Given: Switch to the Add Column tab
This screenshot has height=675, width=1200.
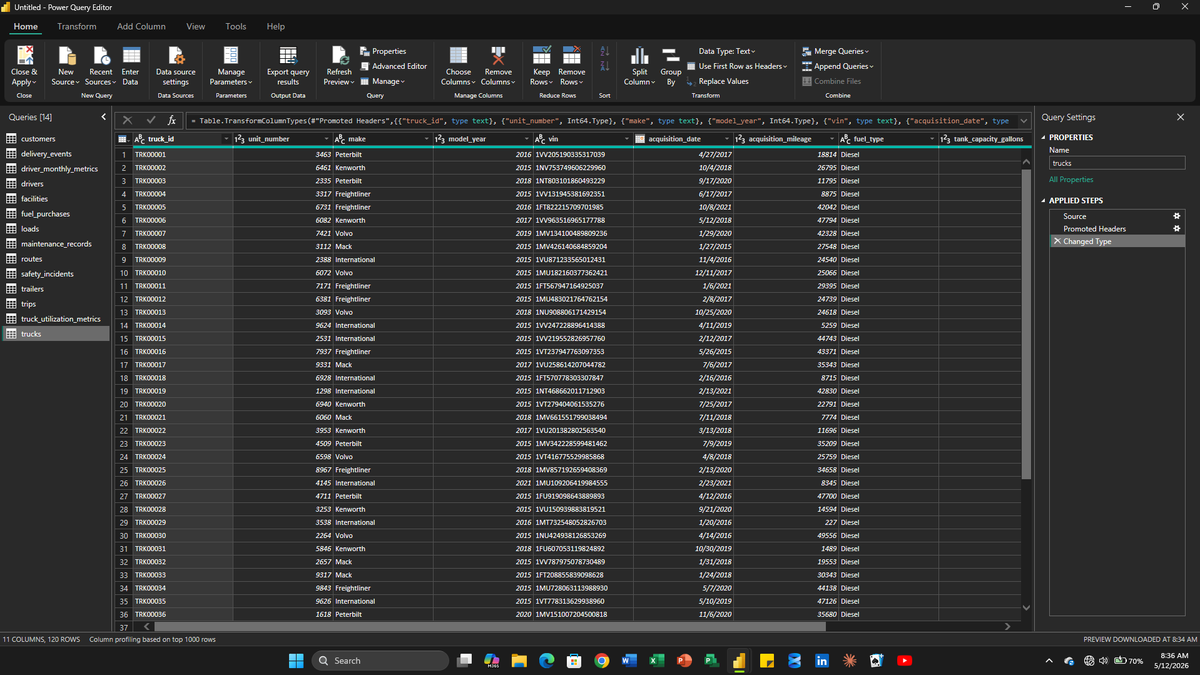Looking at the screenshot, I should 141,26.
